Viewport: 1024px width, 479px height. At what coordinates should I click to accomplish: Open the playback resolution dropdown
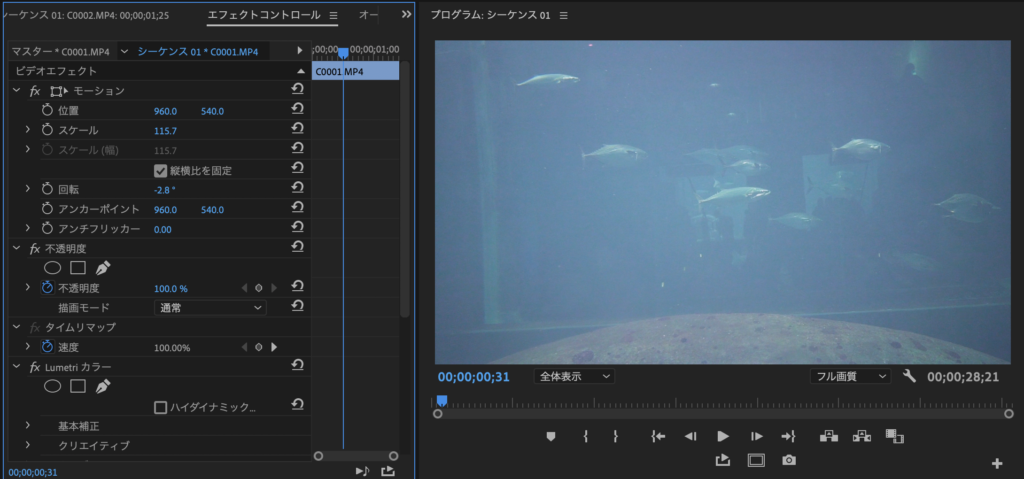(x=849, y=376)
